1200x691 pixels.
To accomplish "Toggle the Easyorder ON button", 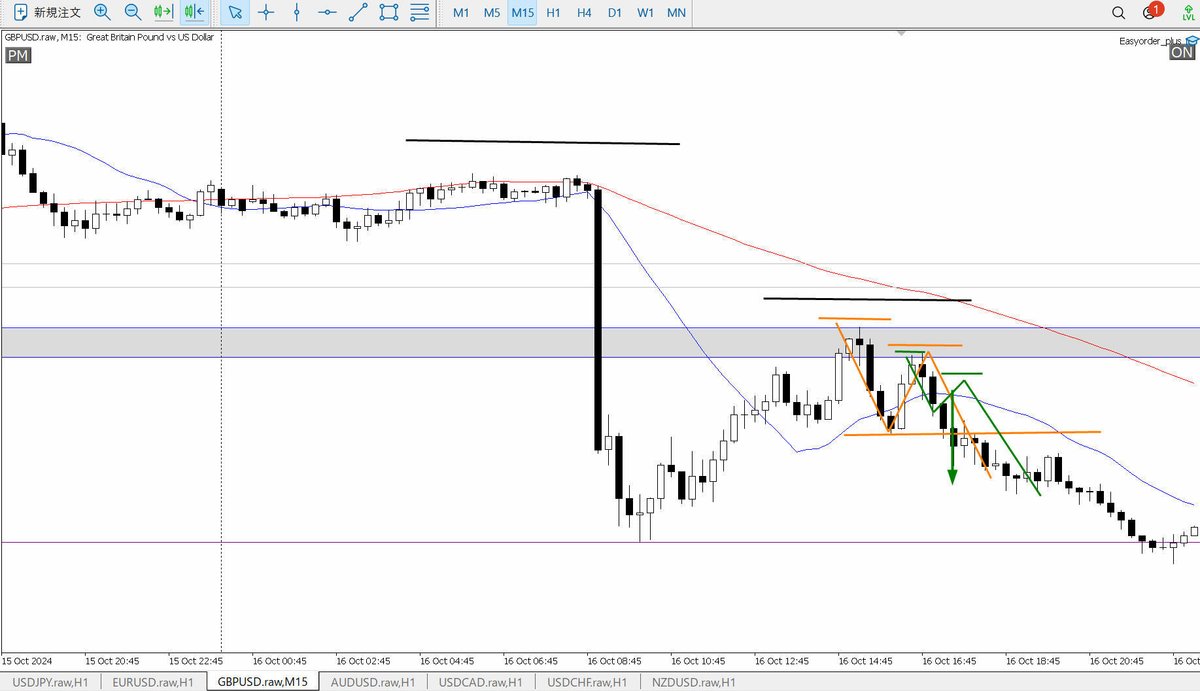I will (x=1182, y=53).
